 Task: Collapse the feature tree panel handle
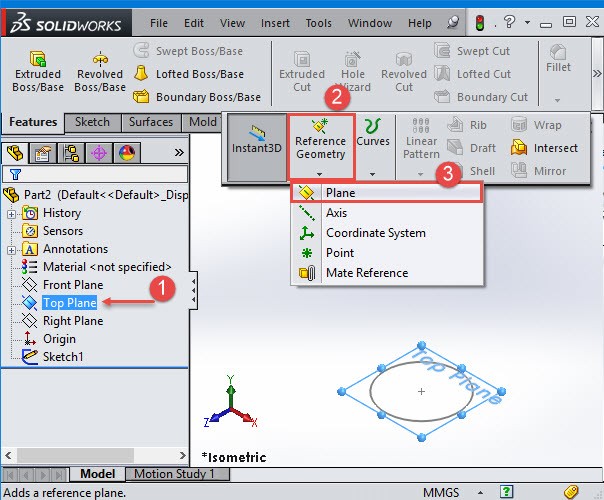point(193,290)
